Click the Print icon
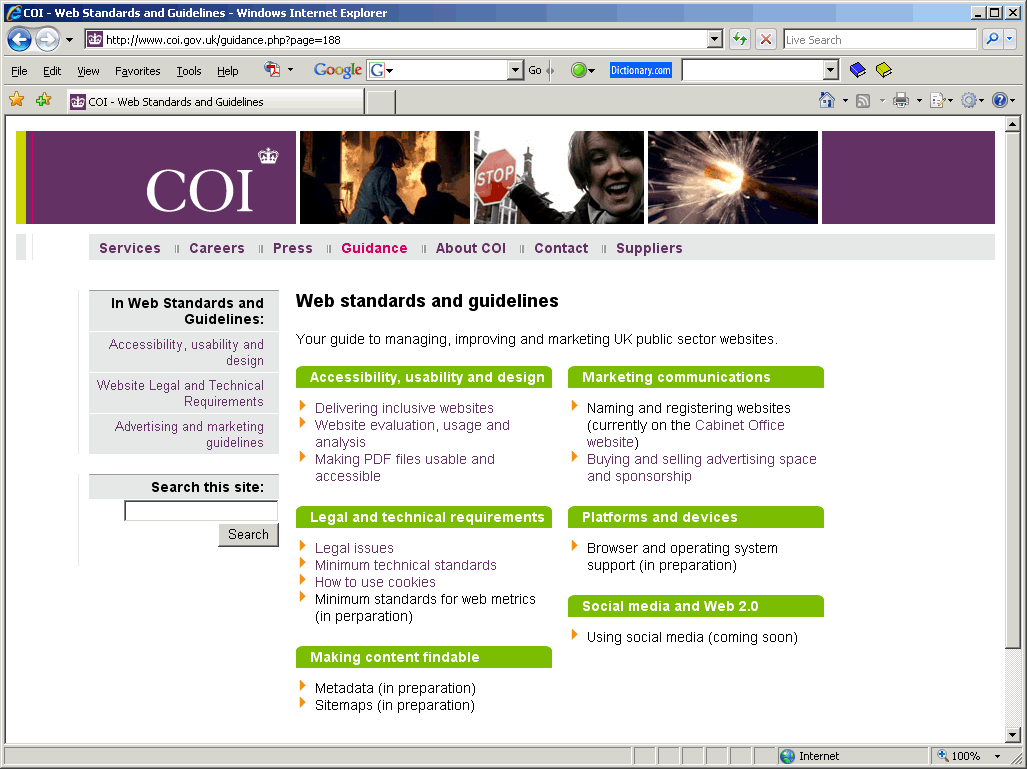 901,100
